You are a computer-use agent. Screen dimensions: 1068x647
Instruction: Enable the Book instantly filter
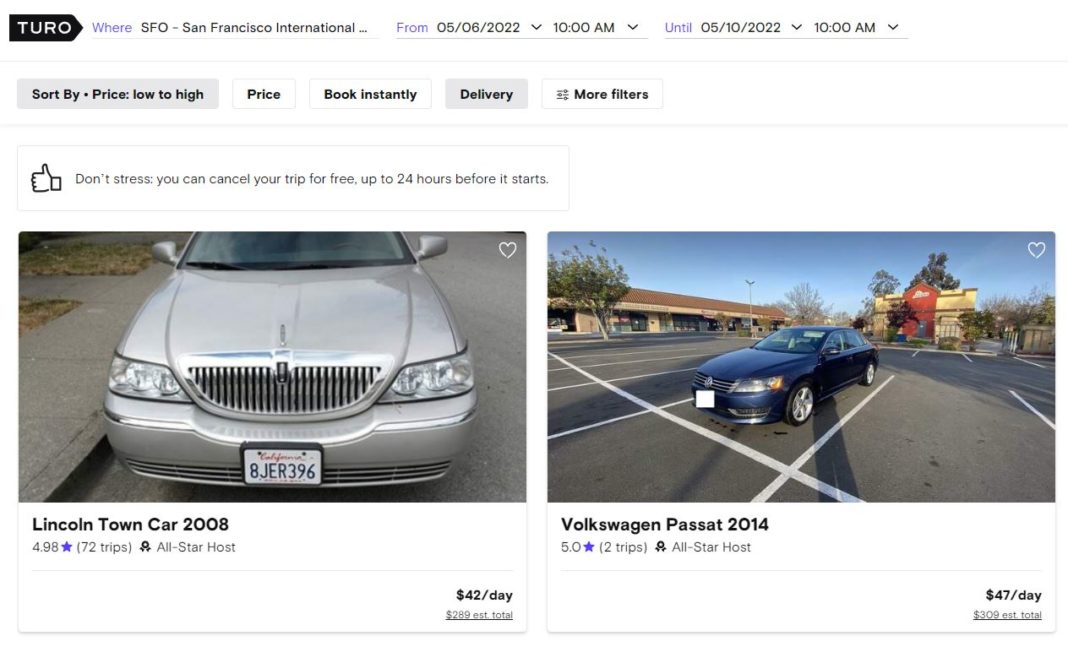click(x=370, y=93)
